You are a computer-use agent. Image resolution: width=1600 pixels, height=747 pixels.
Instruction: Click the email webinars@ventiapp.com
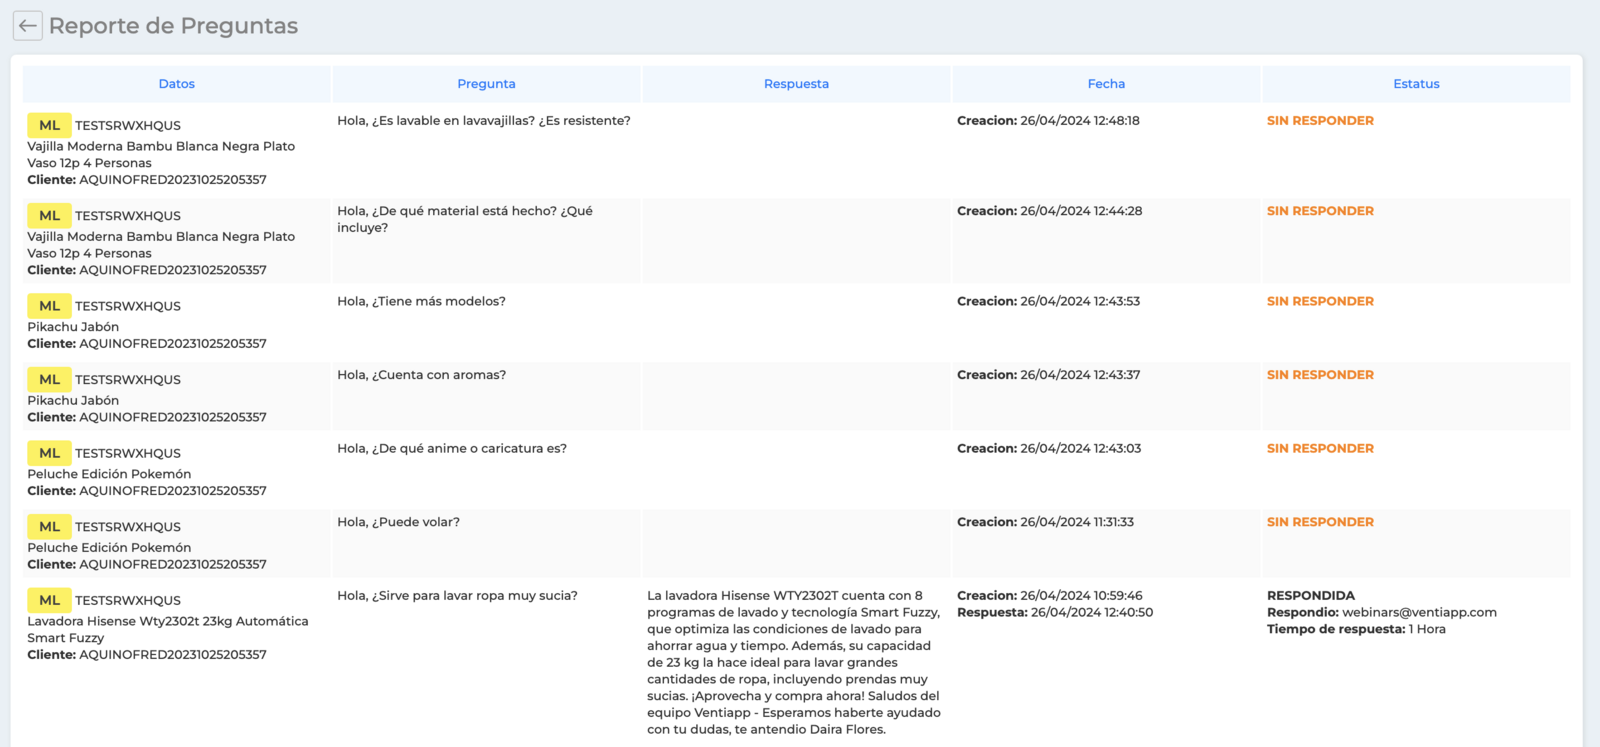click(x=1419, y=612)
